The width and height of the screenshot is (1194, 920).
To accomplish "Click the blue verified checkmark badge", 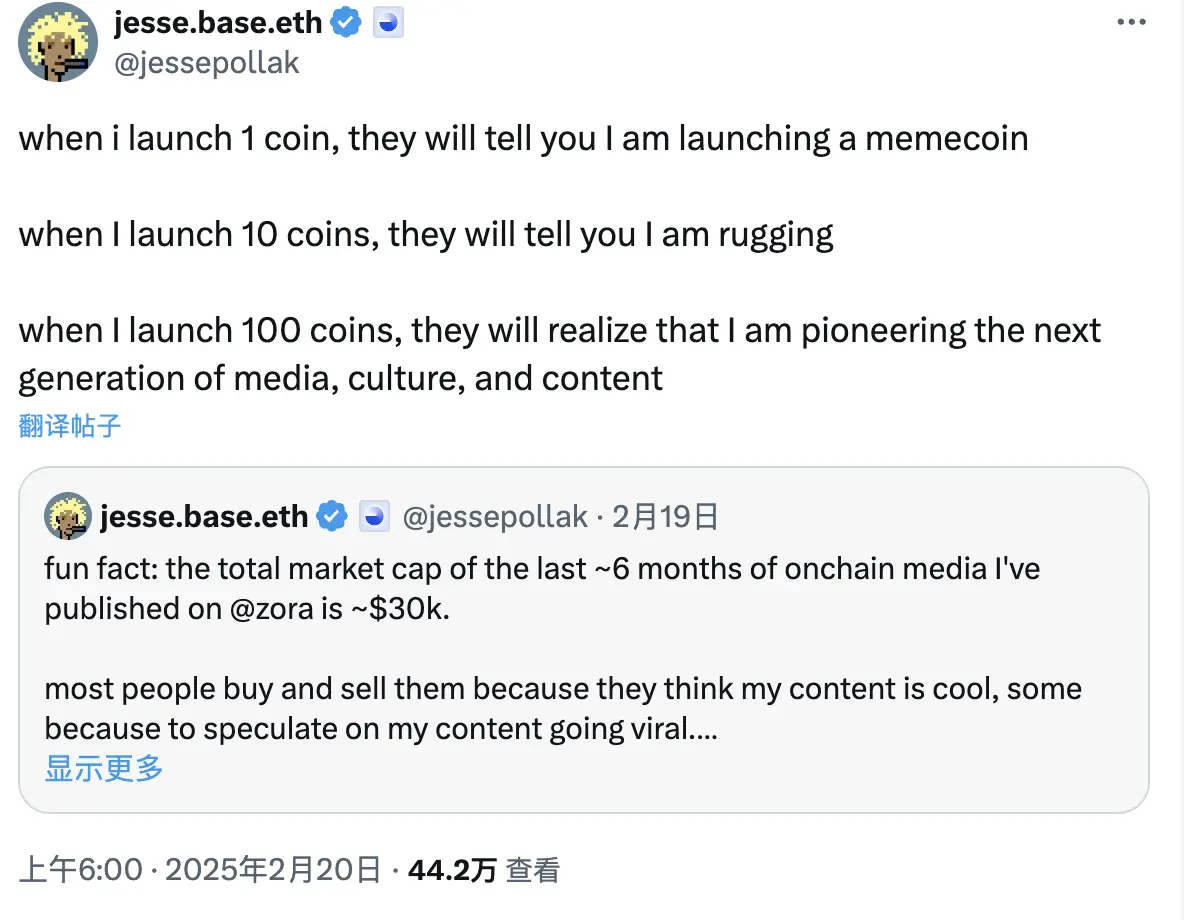I will tap(345, 22).
